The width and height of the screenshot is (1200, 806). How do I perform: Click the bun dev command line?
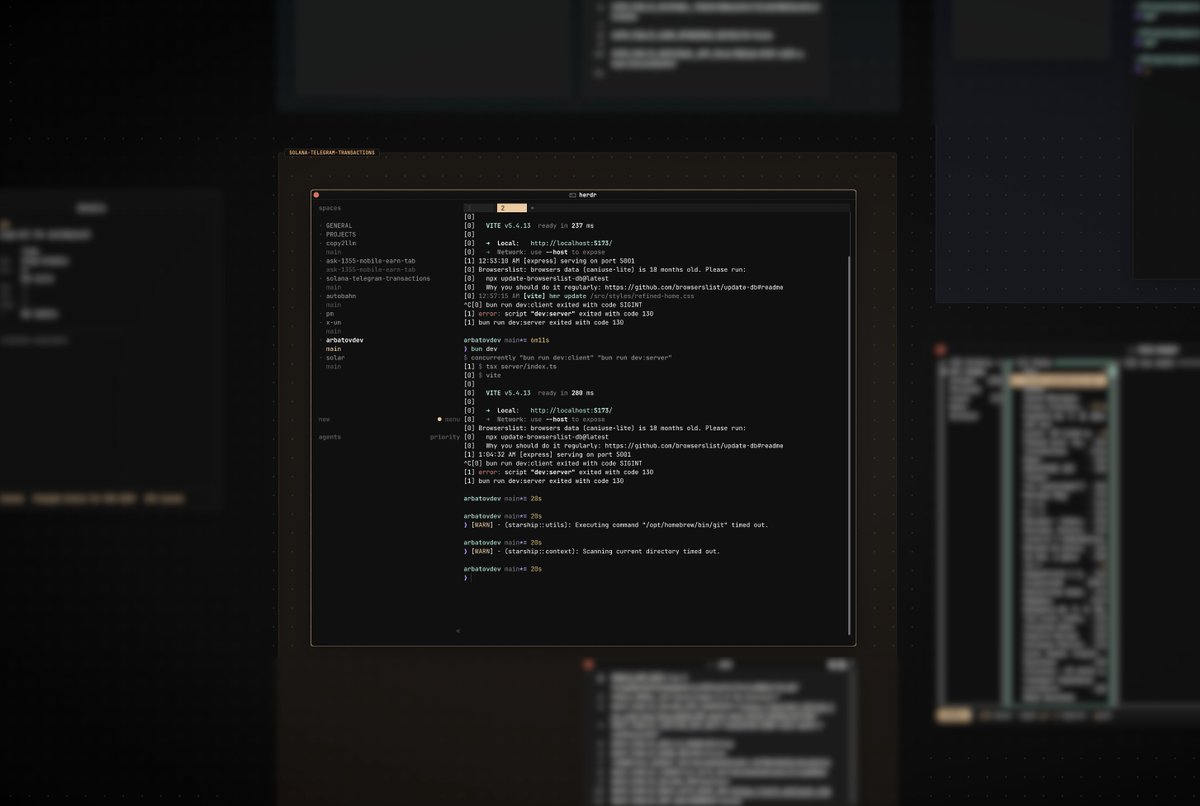point(482,349)
